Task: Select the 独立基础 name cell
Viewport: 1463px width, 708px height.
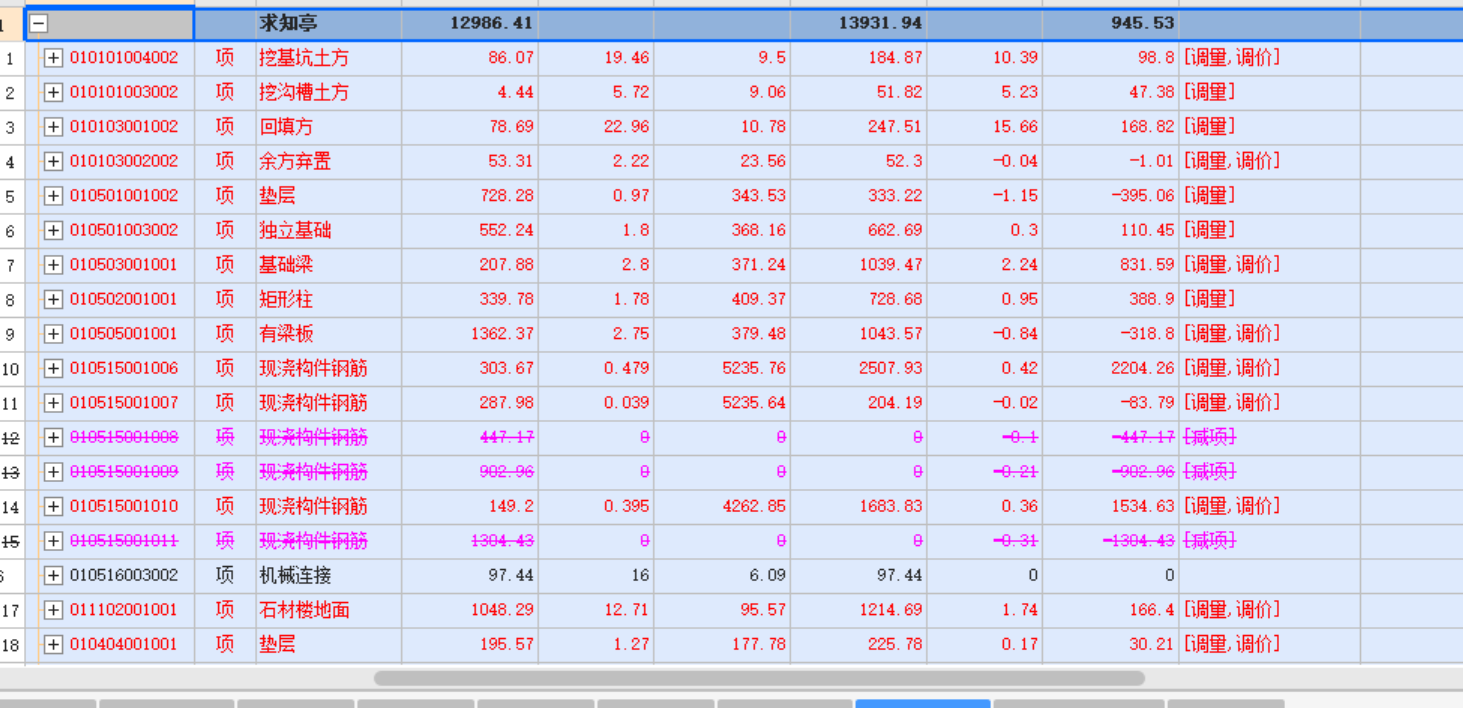Action: point(328,230)
